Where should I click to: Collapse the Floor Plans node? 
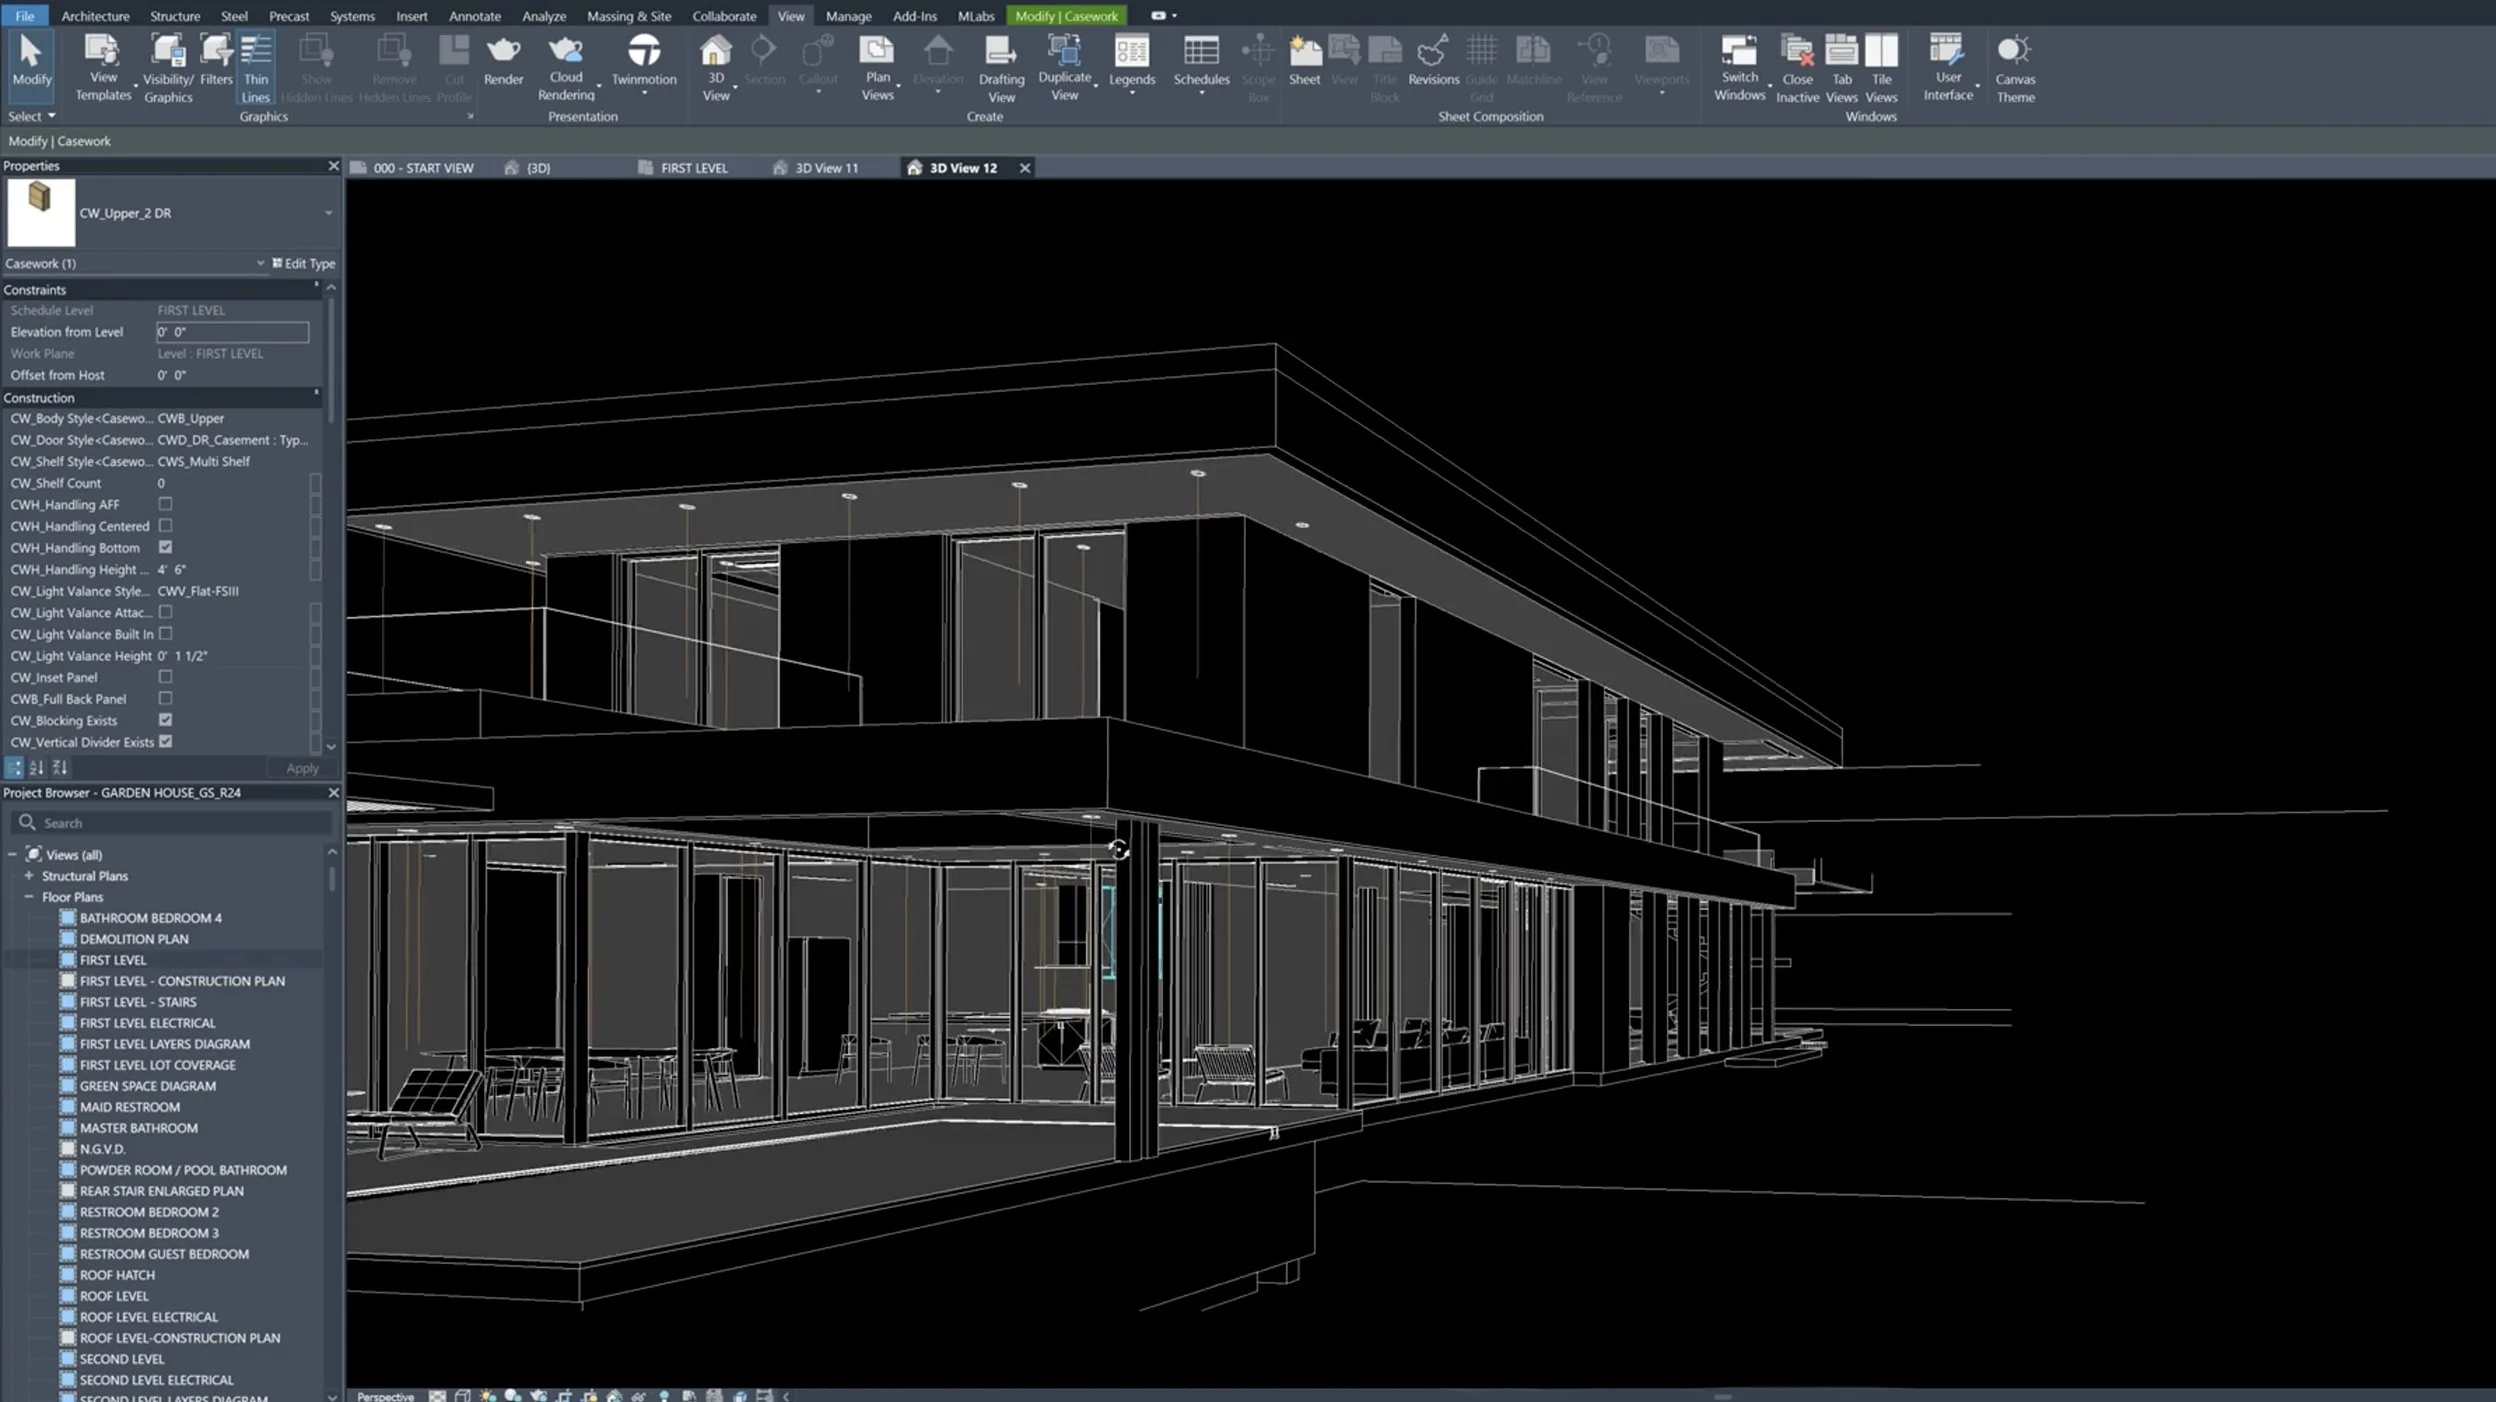coord(27,896)
